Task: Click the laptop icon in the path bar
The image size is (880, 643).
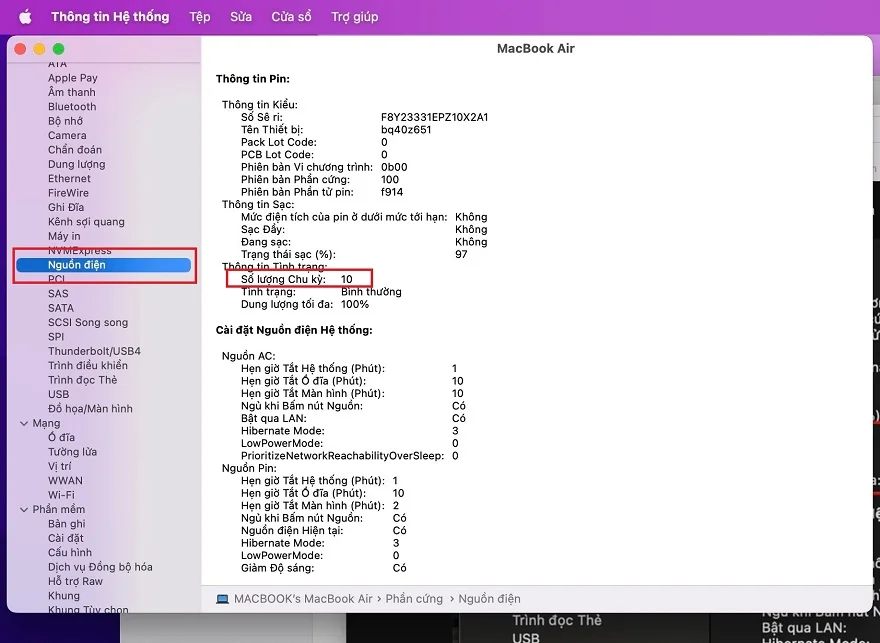Action: tap(222, 599)
